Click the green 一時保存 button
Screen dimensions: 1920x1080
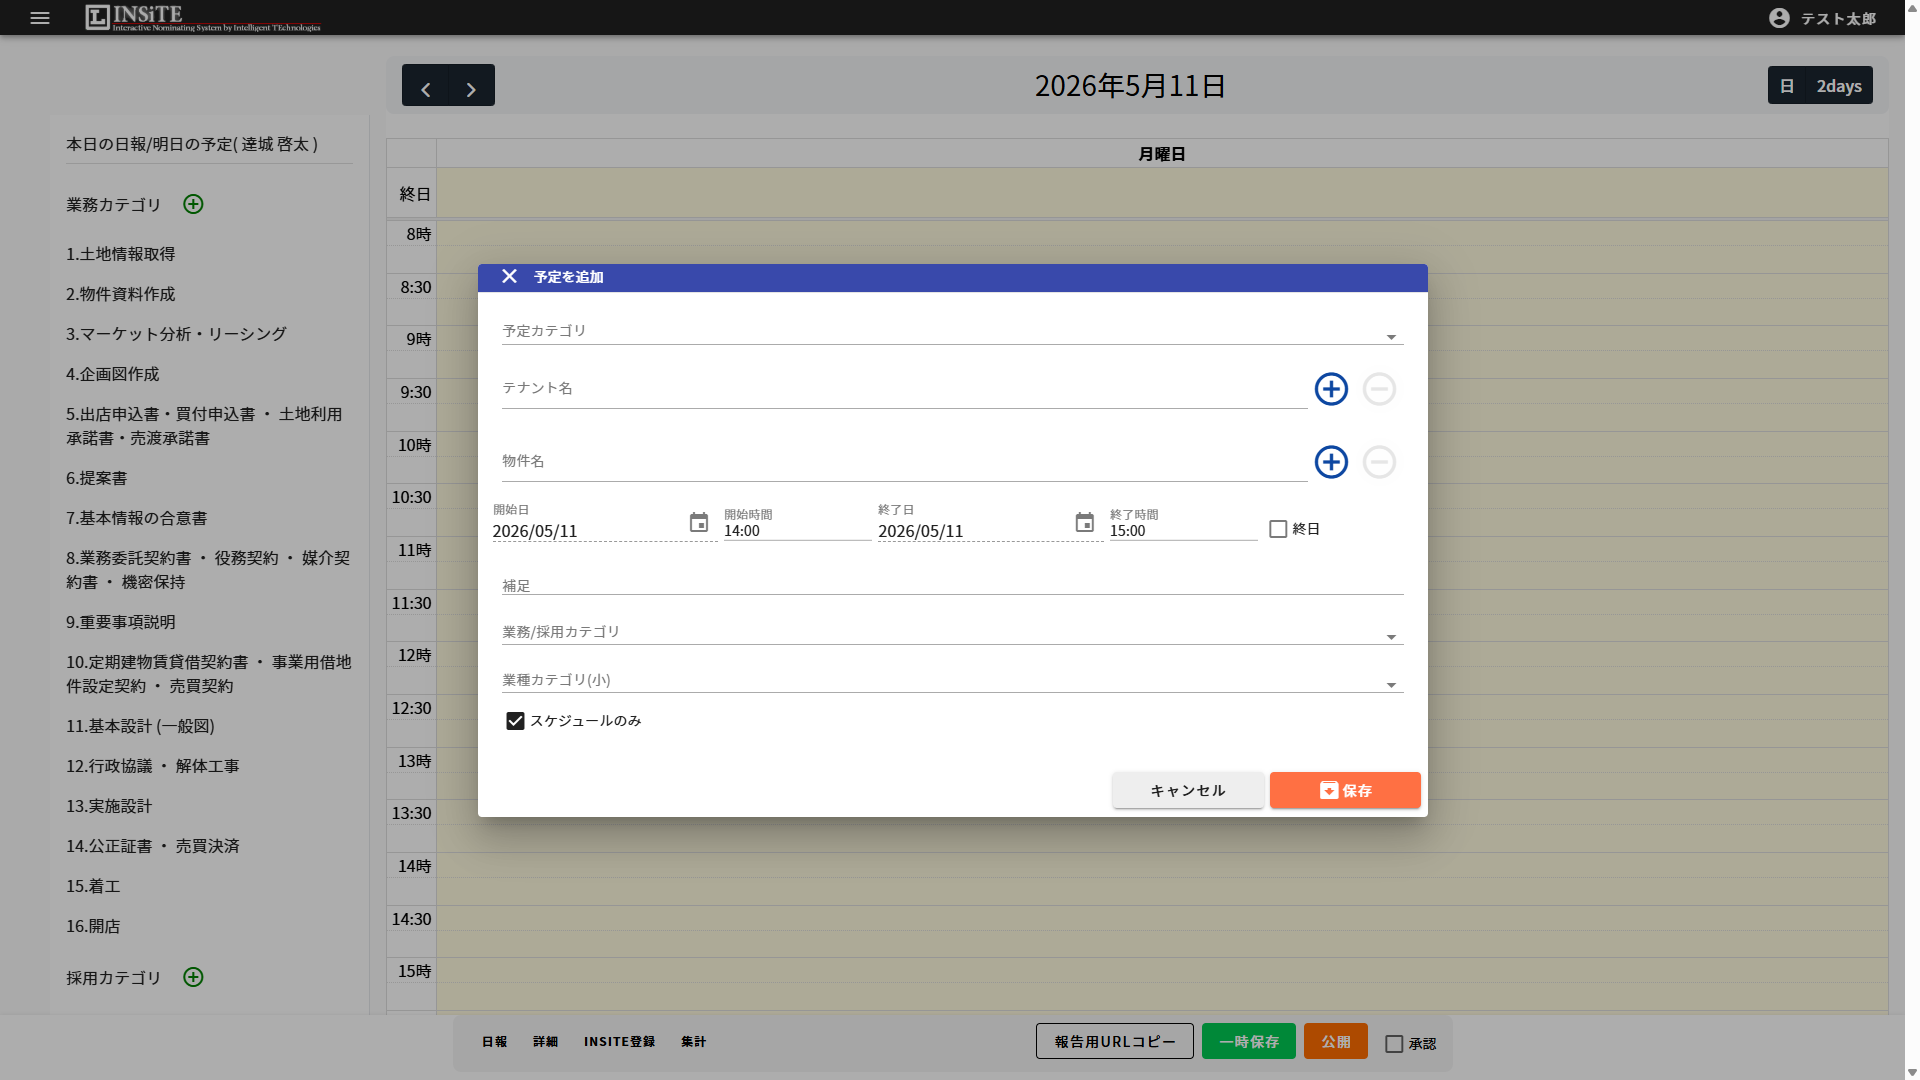coord(1249,1041)
